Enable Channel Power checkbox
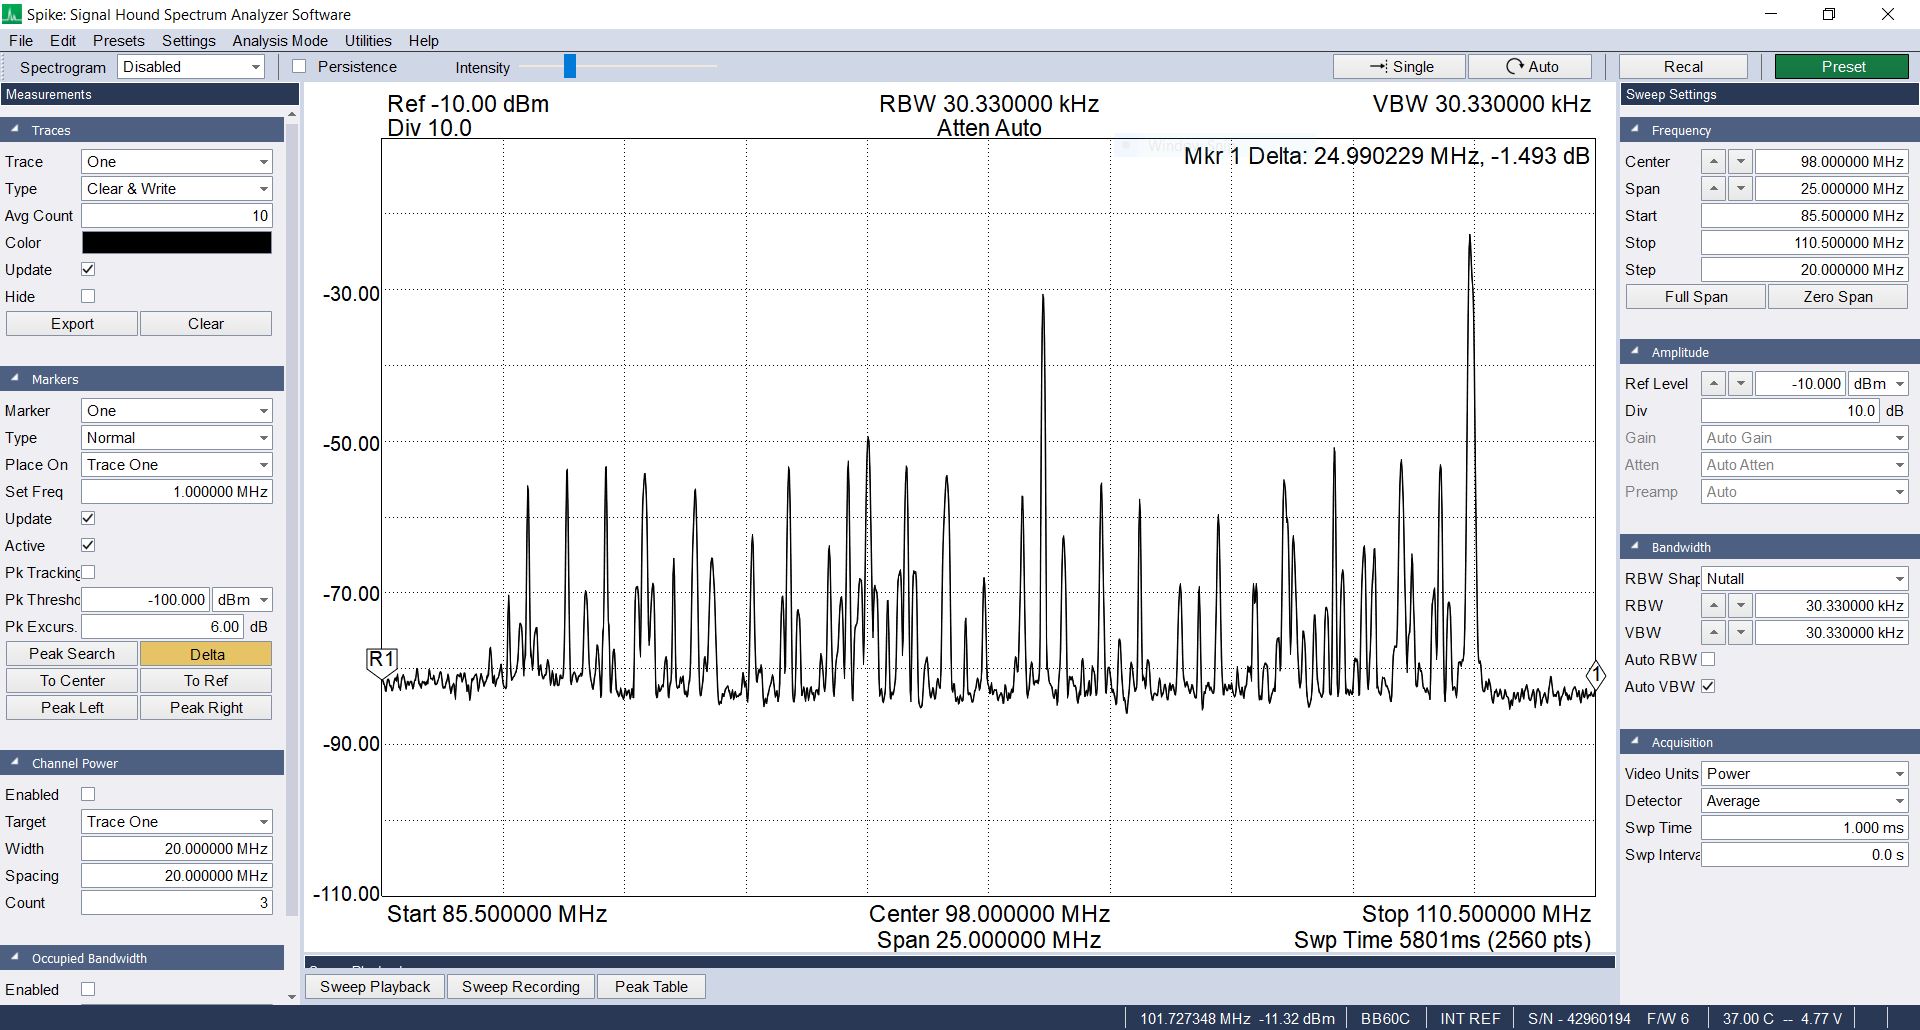The width and height of the screenshot is (1920, 1030). [88, 794]
